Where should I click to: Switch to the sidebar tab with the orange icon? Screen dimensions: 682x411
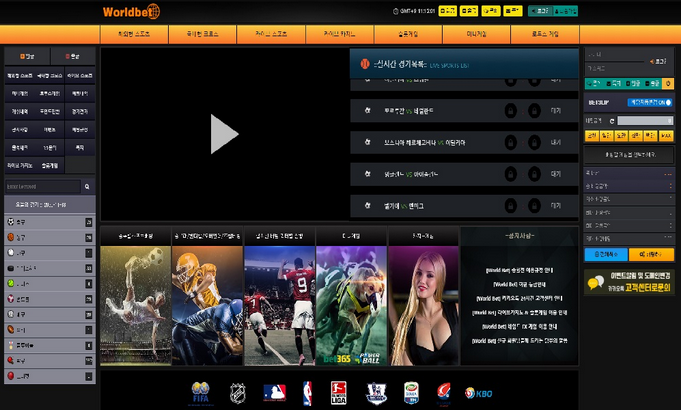27,56
